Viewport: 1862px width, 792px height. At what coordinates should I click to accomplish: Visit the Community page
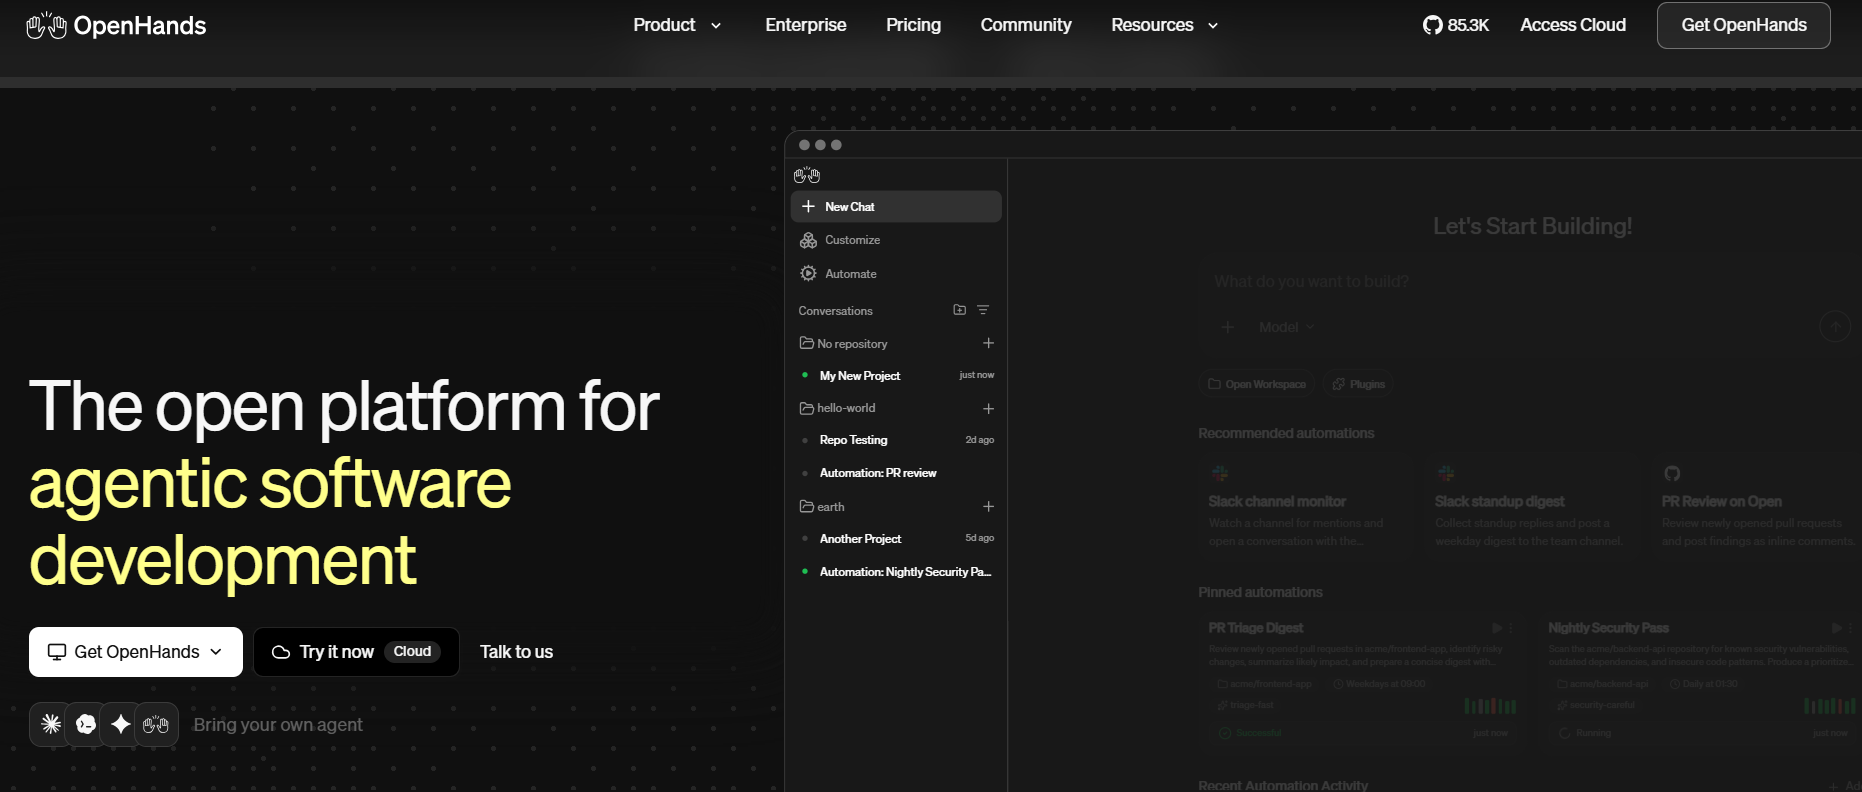click(x=1026, y=25)
